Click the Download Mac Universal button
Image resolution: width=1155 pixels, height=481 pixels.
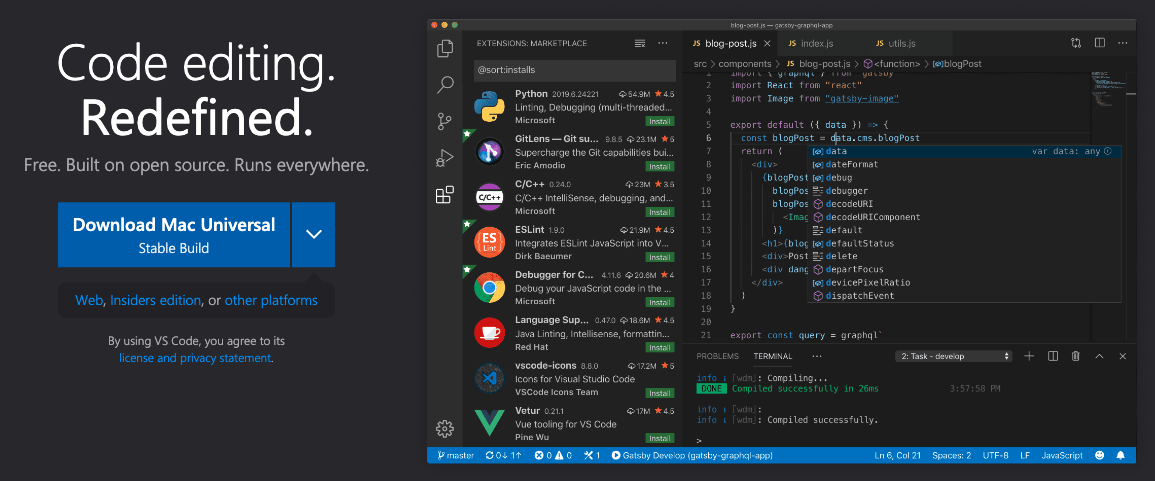tap(174, 235)
